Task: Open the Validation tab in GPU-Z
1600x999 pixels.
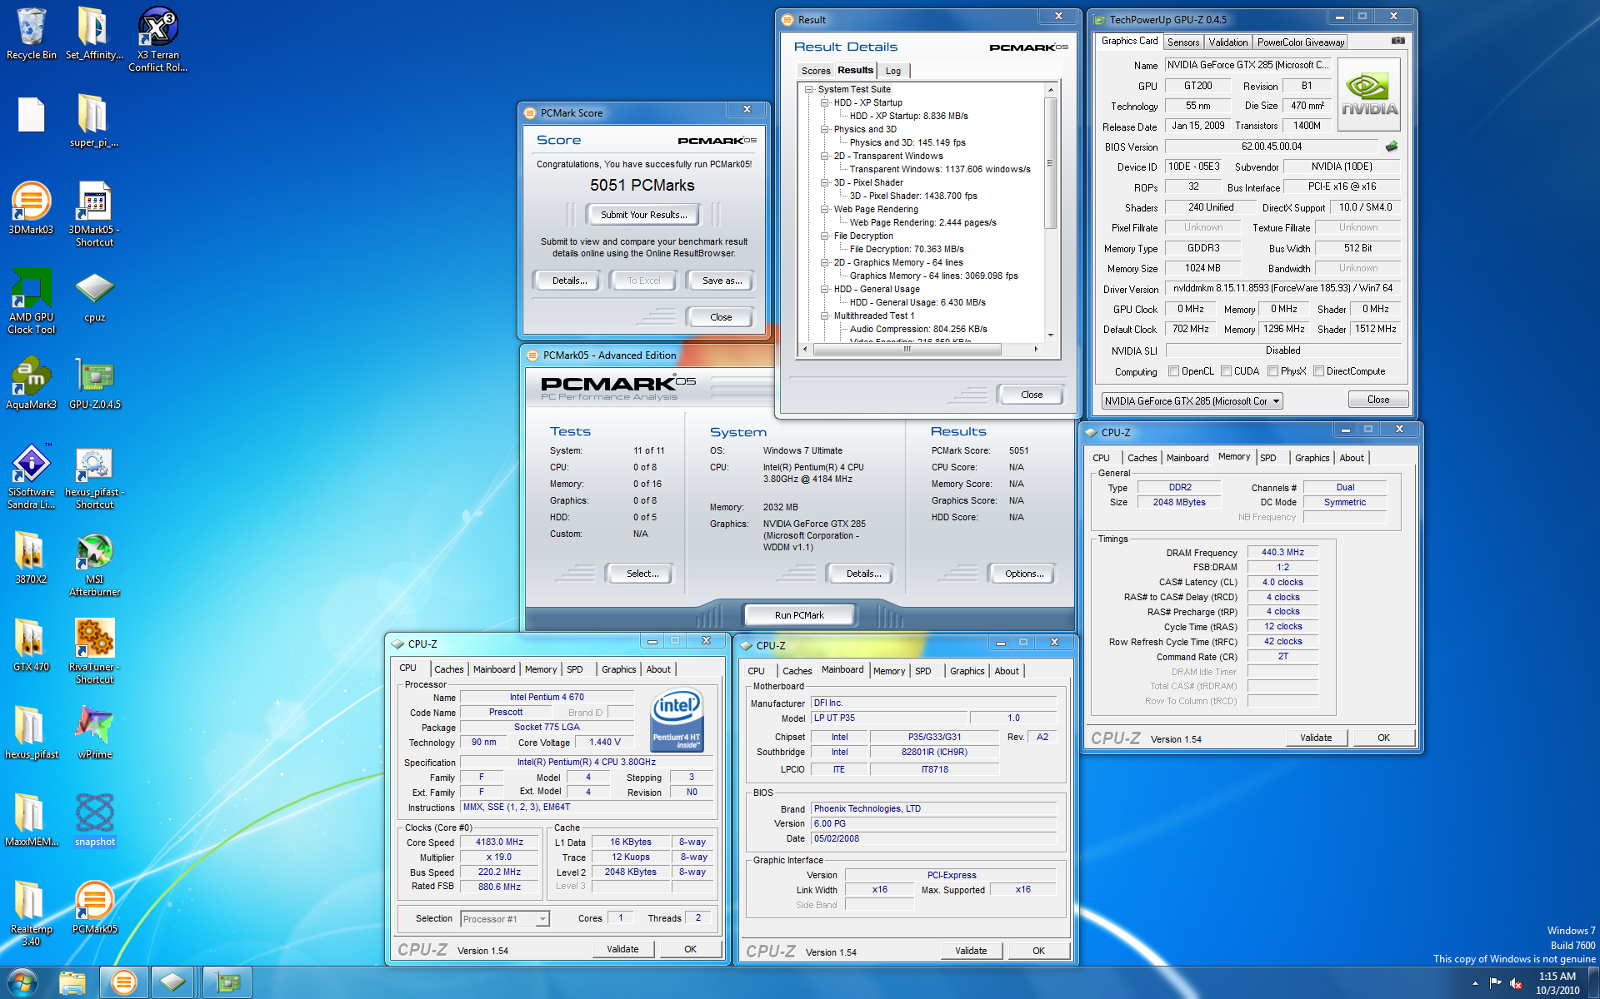Action: point(1228,42)
